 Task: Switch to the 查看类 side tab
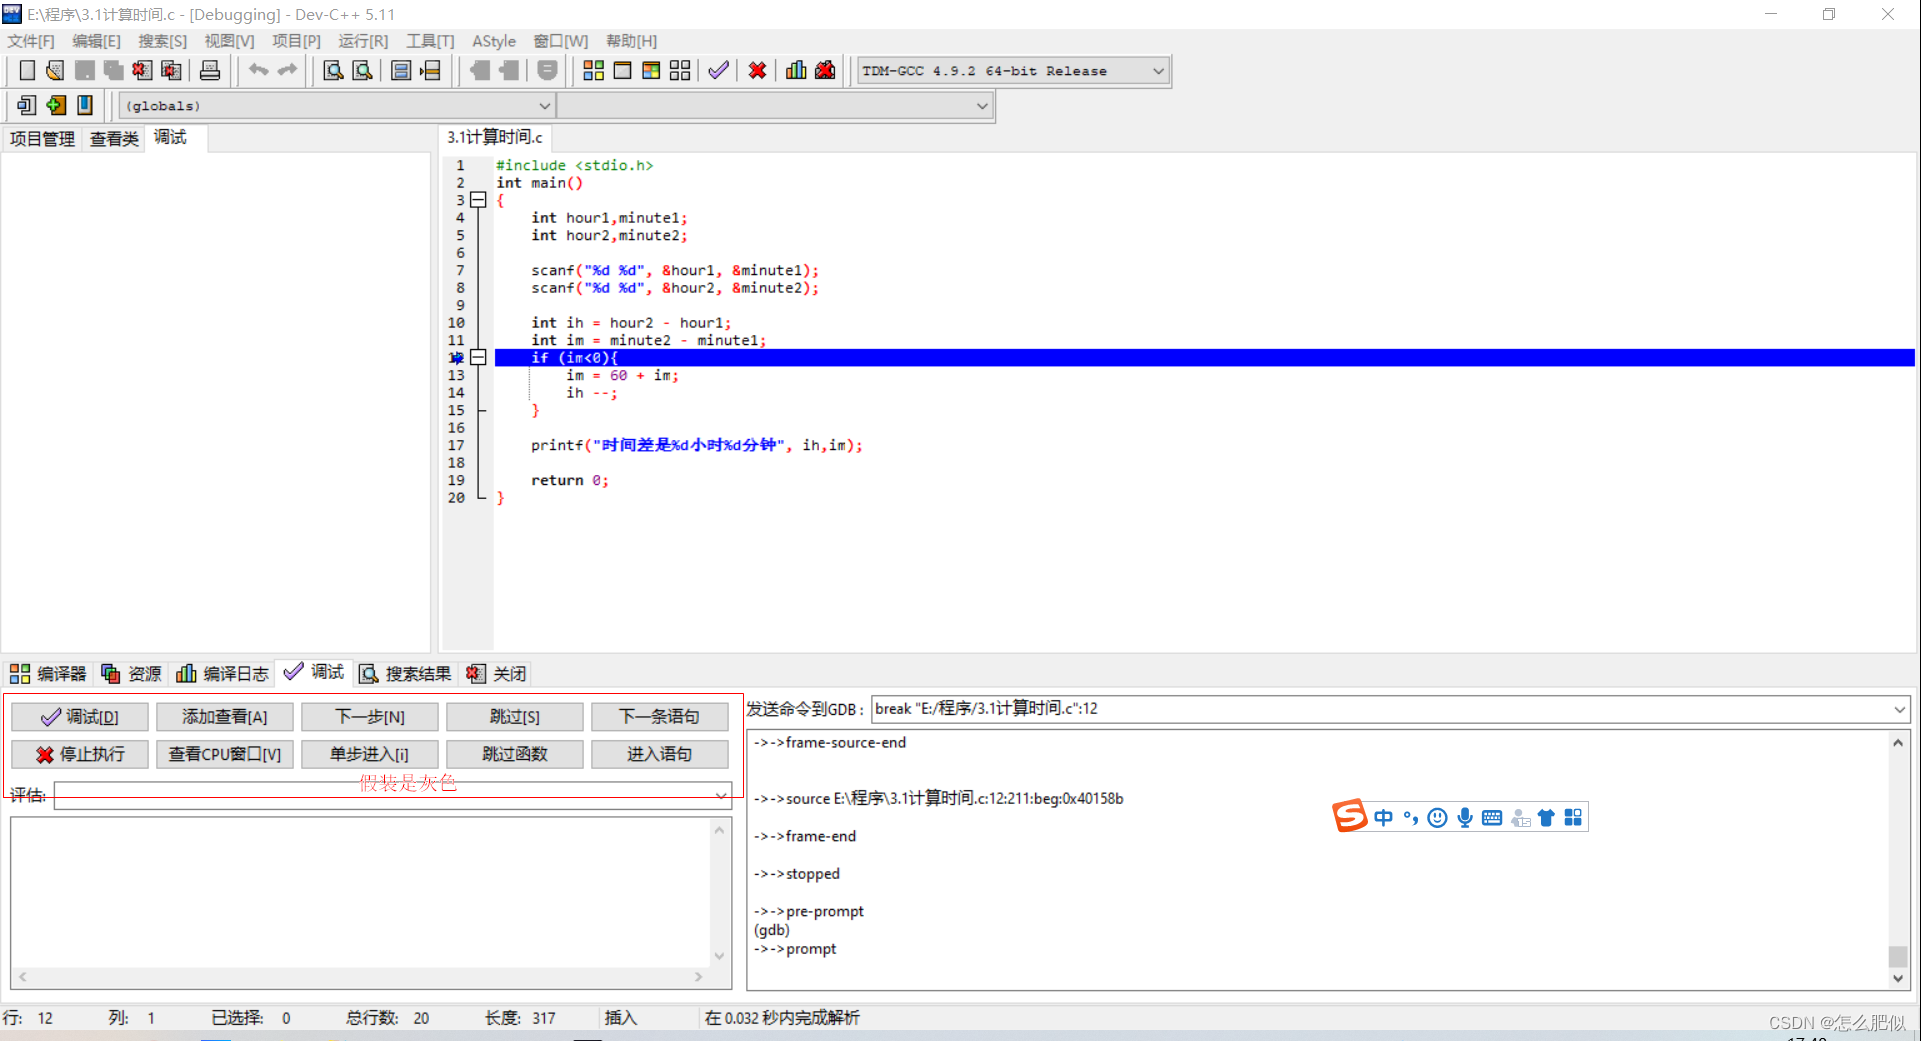click(x=114, y=139)
